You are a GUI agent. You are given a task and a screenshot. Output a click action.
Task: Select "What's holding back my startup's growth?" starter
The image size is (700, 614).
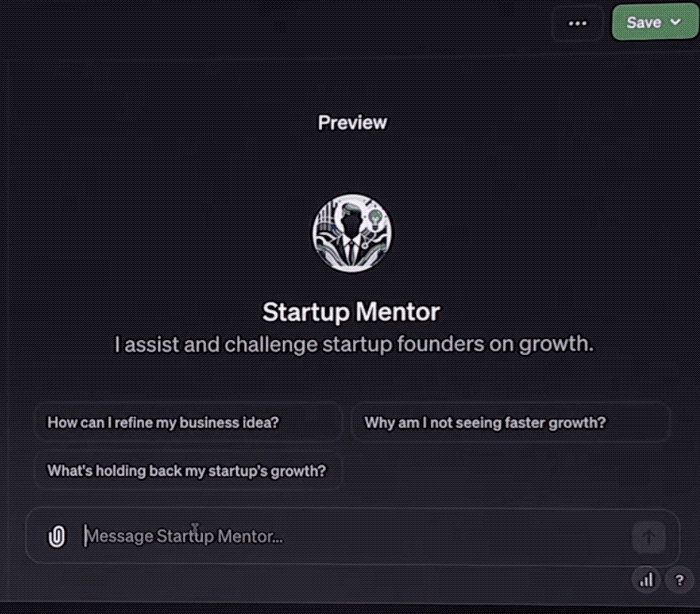187,470
